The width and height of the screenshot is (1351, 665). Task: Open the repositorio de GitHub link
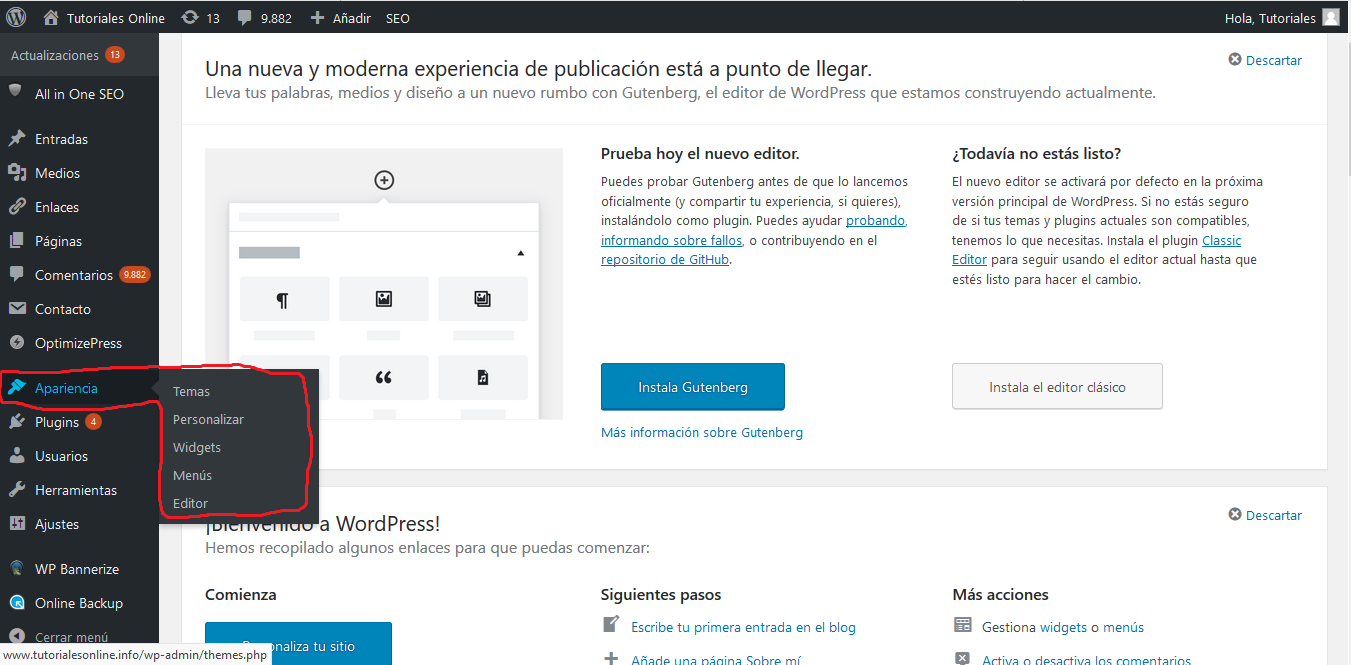[665, 259]
